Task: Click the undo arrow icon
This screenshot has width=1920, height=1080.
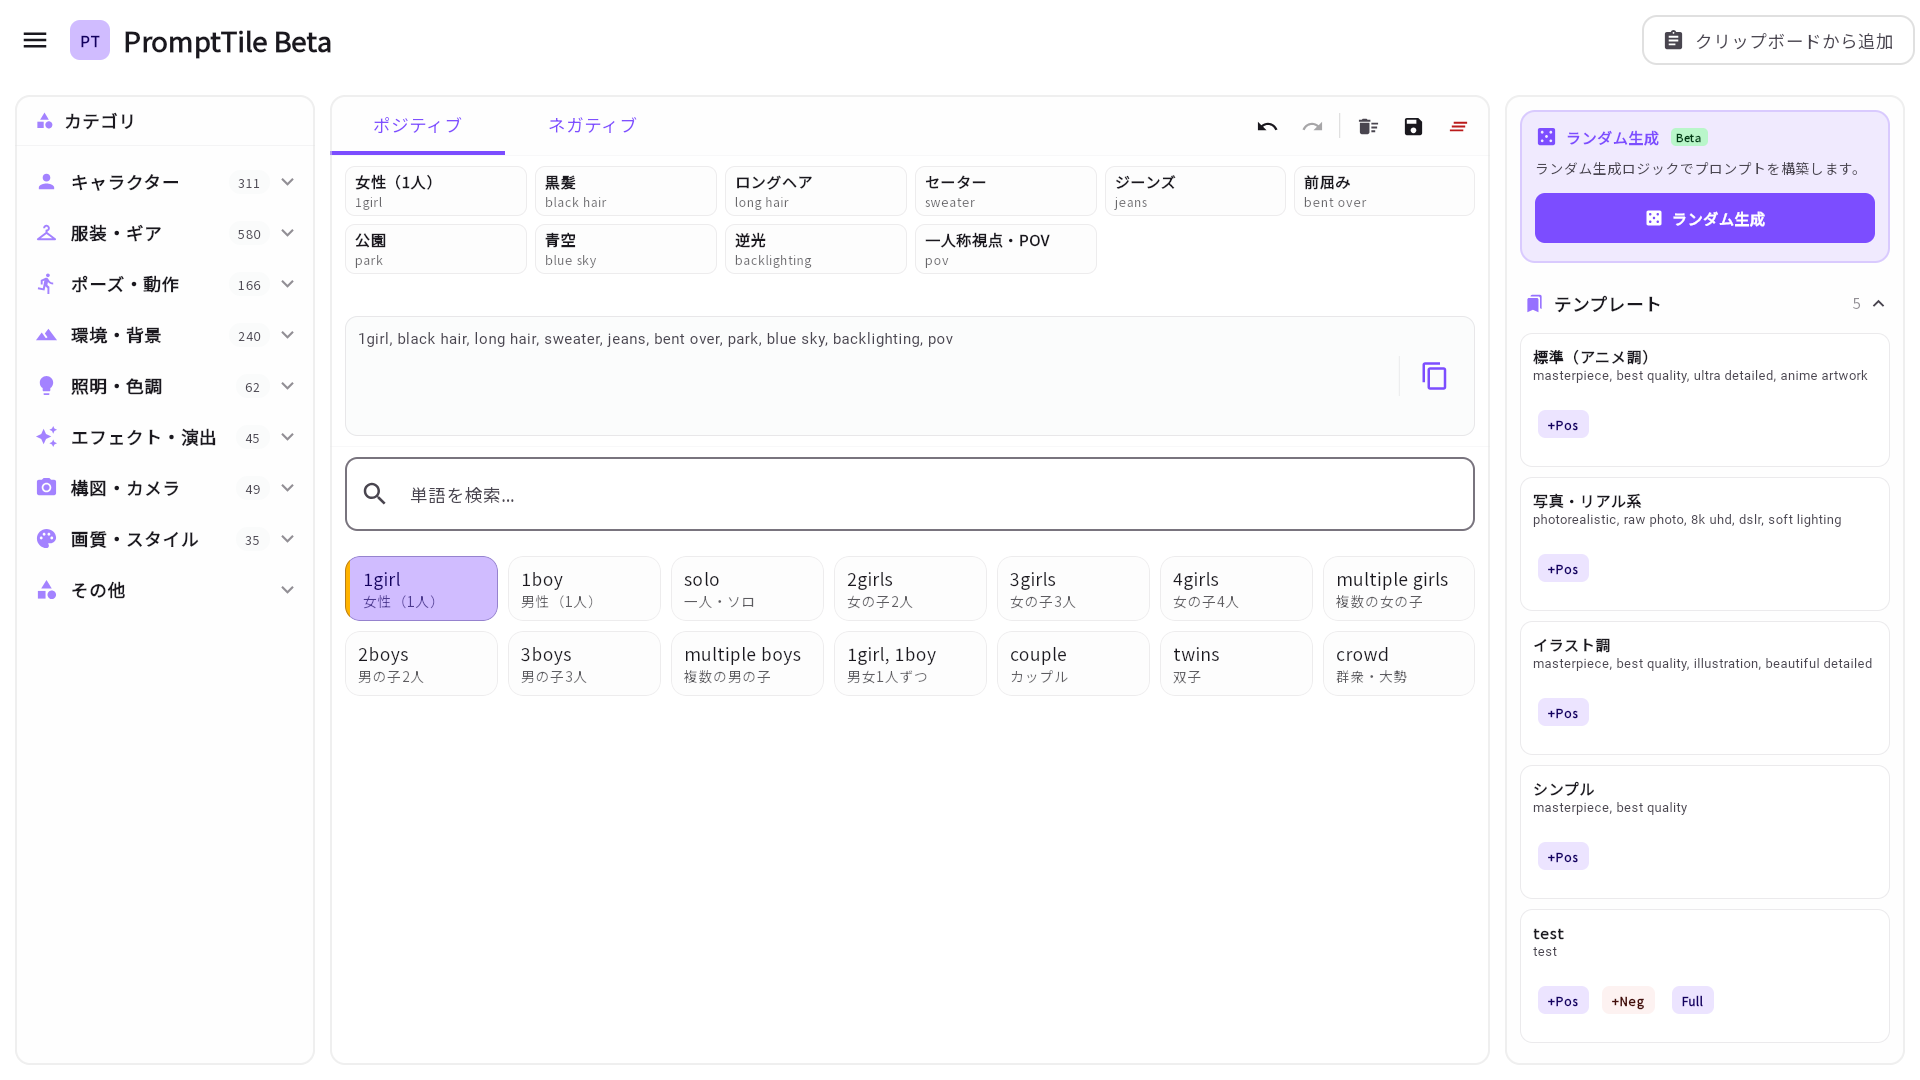Action: [x=1267, y=126]
